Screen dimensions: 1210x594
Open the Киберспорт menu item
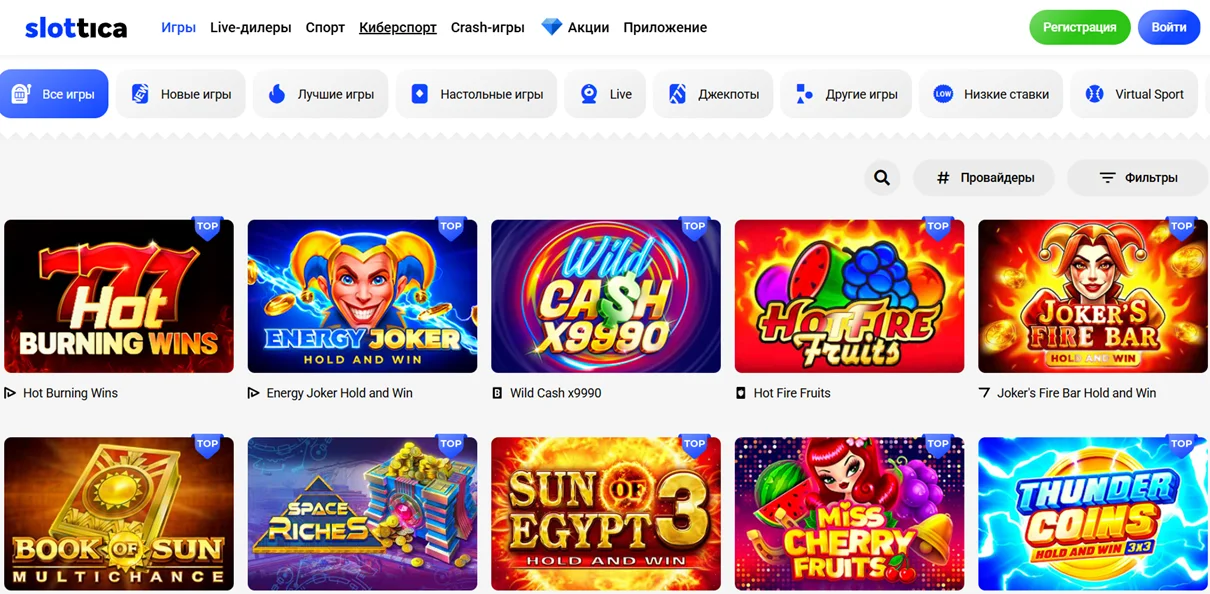pyautogui.click(x=398, y=27)
